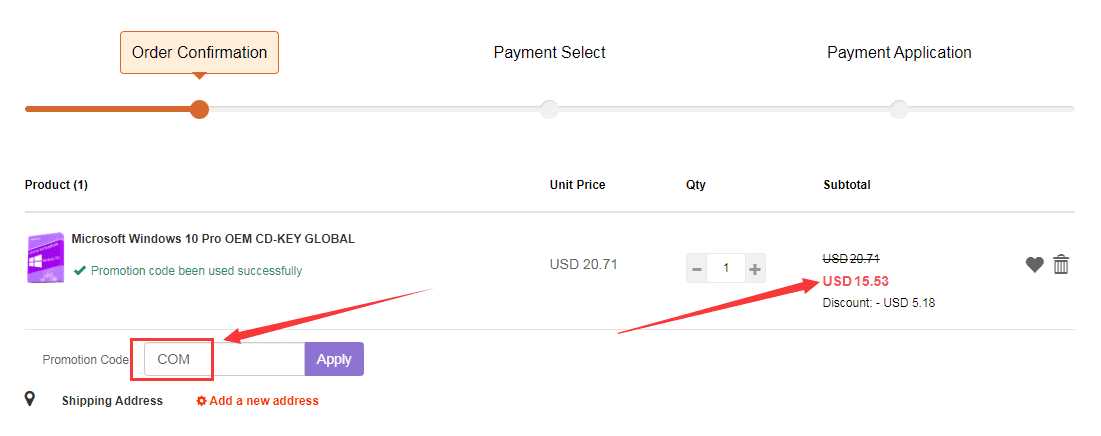Open the Windows 10 Pro product thumbnail
The height and width of the screenshot is (436, 1101).
point(45,258)
